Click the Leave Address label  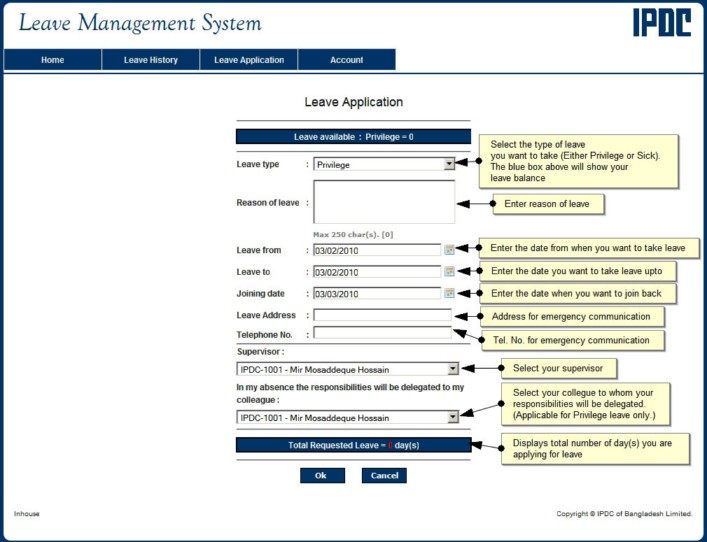(266, 315)
